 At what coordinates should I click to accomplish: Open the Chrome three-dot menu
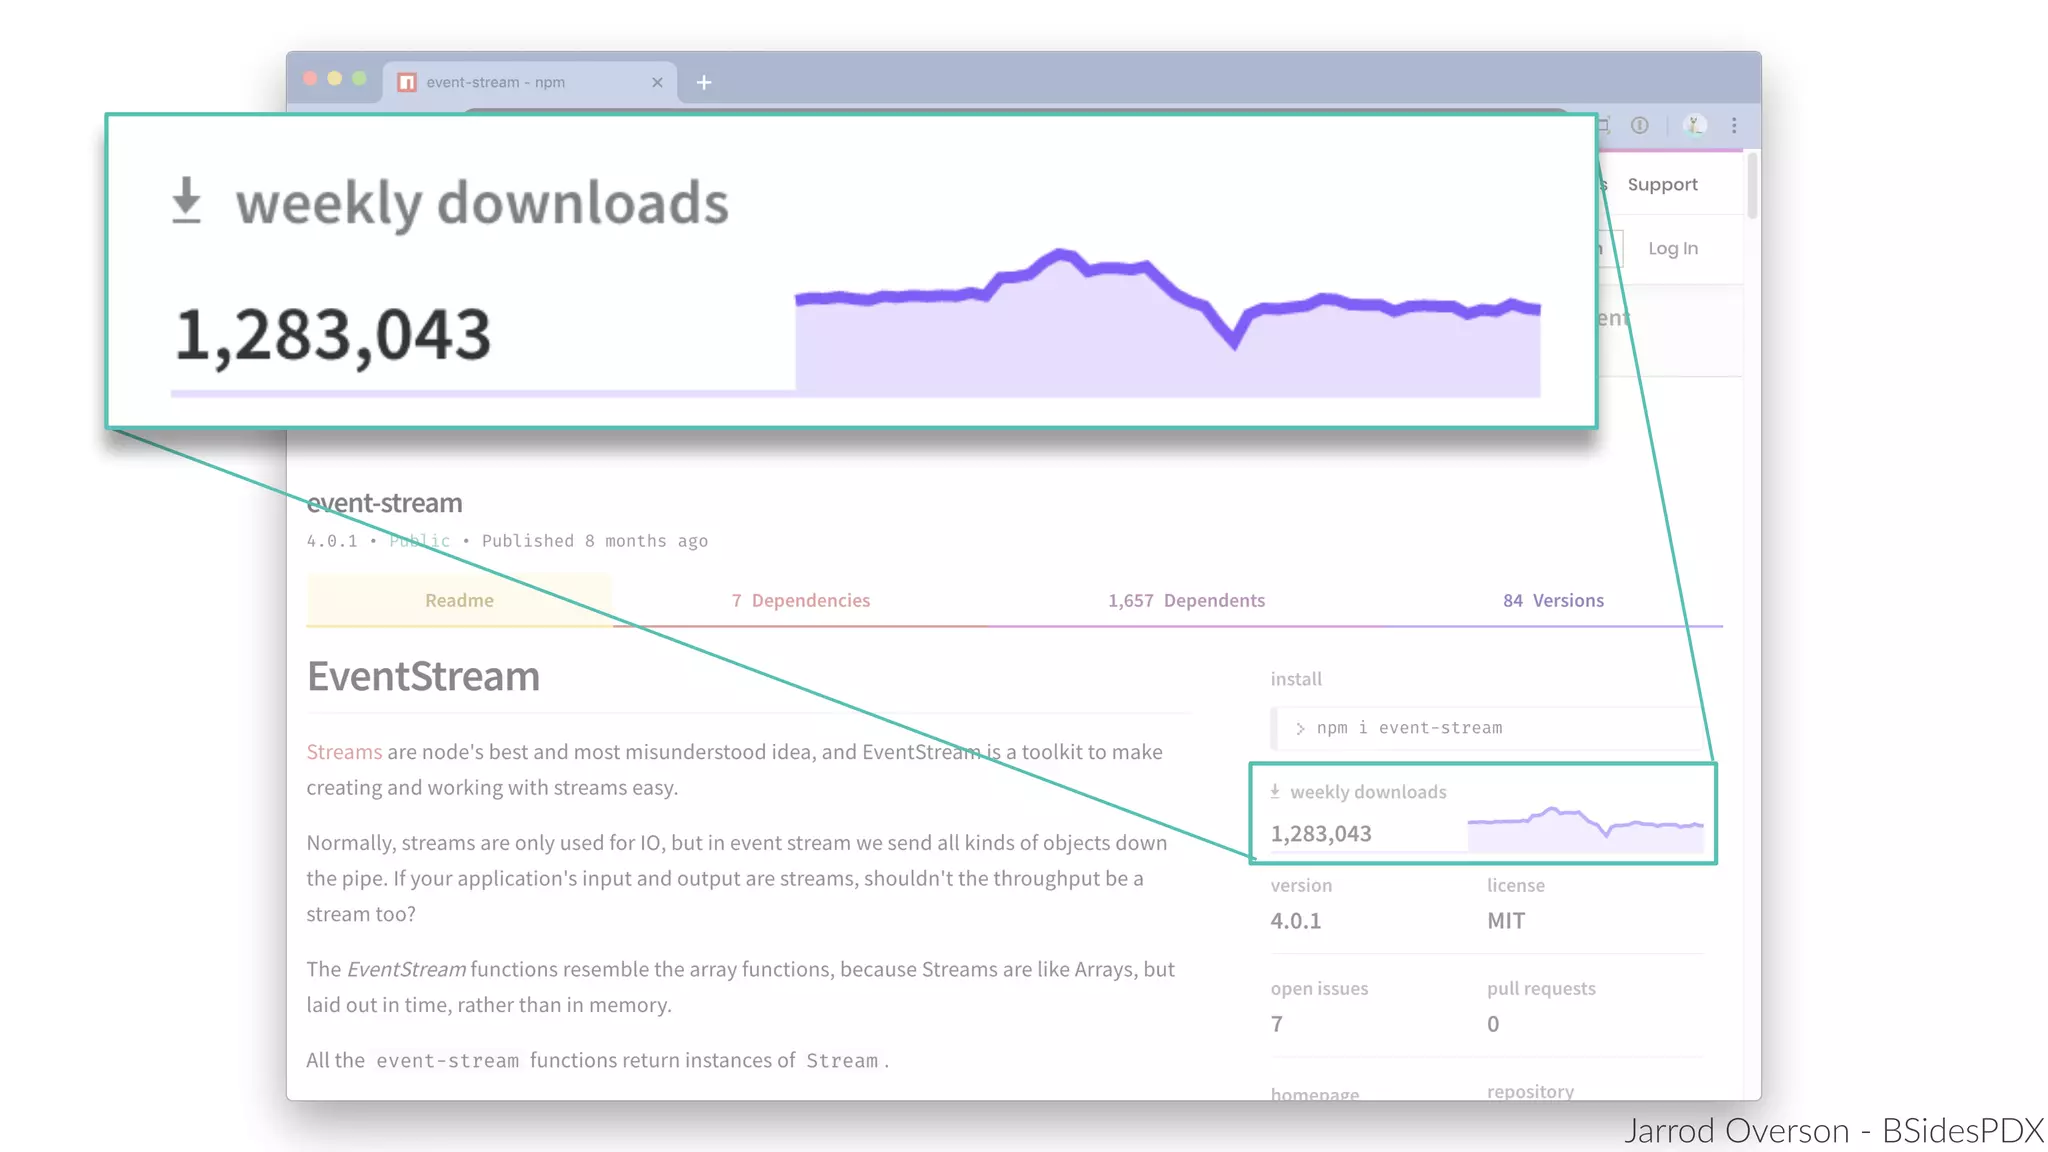click(x=1734, y=125)
